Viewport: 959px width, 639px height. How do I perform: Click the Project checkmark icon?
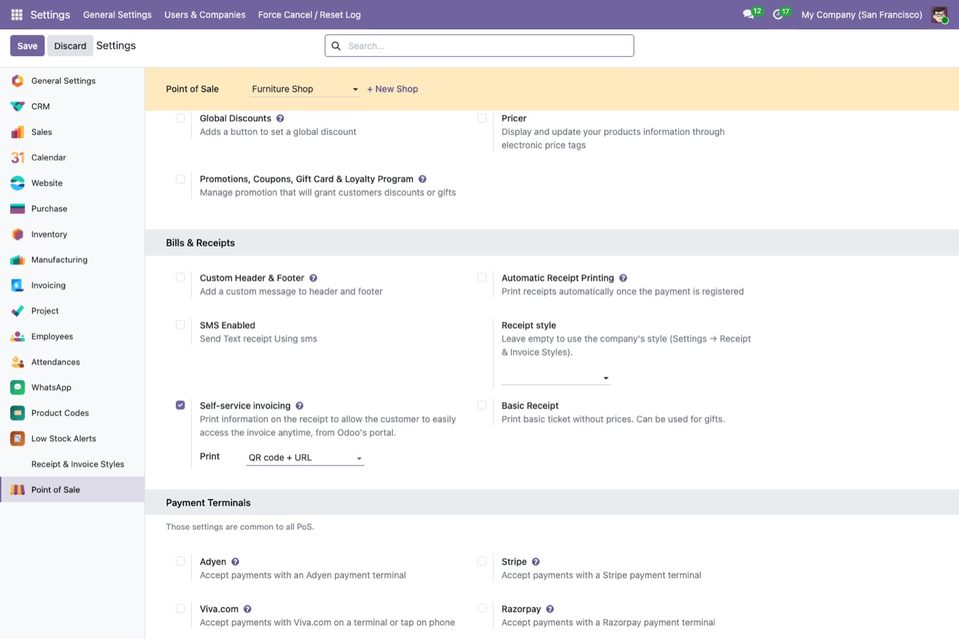pyautogui.click(x=18, y=311)
